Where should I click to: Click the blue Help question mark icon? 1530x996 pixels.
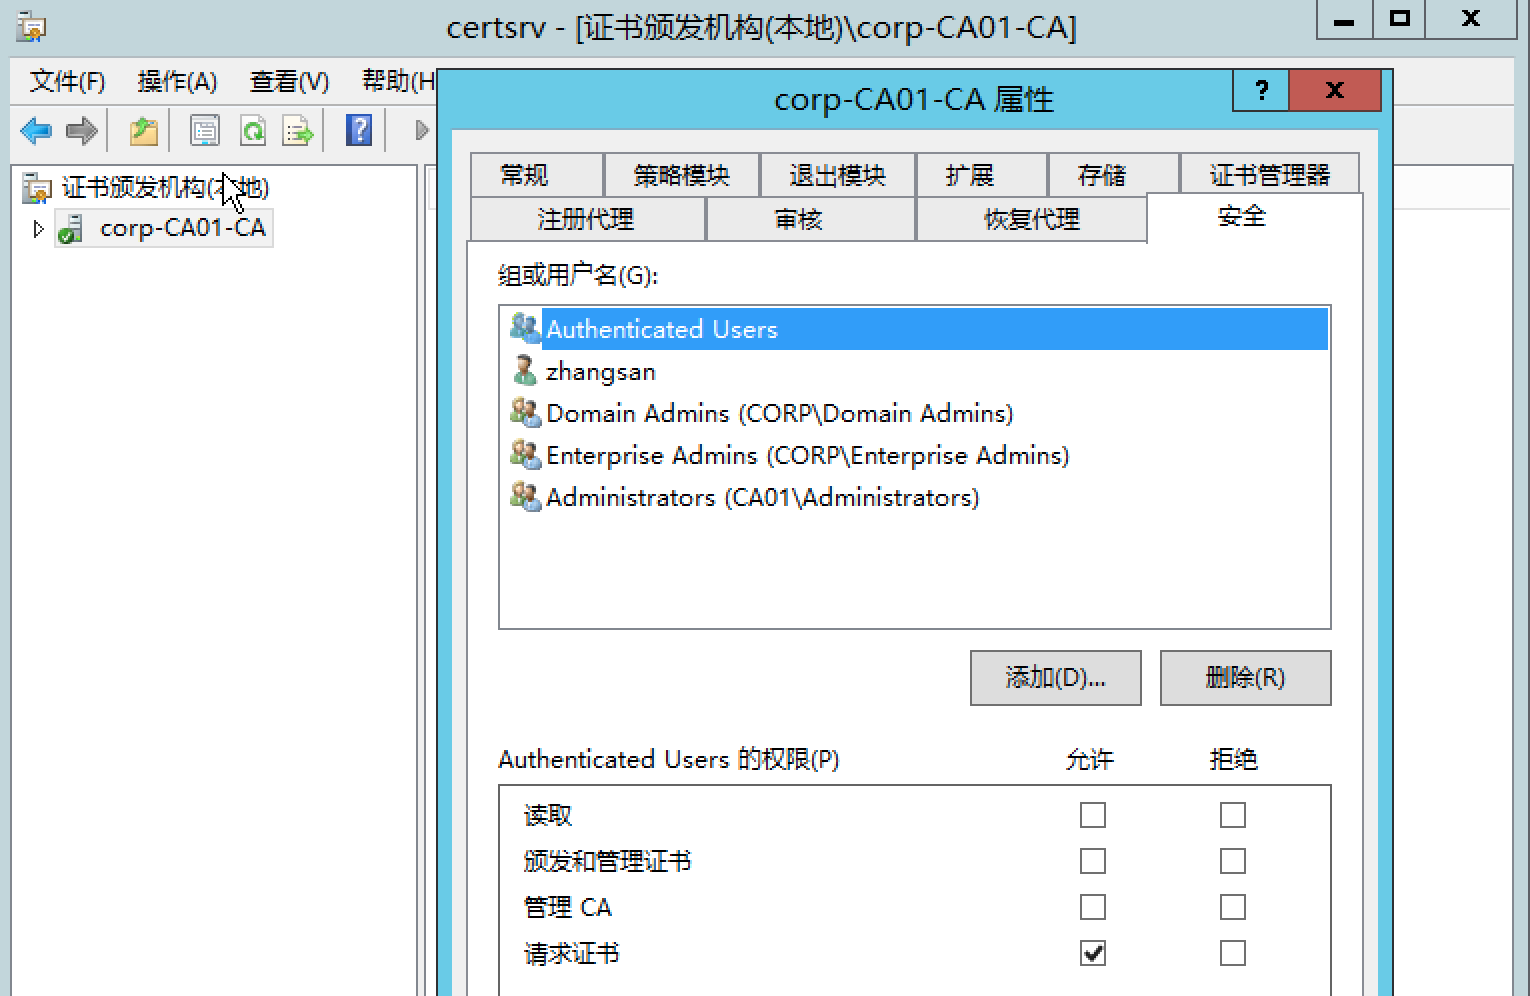coord(359,131)
